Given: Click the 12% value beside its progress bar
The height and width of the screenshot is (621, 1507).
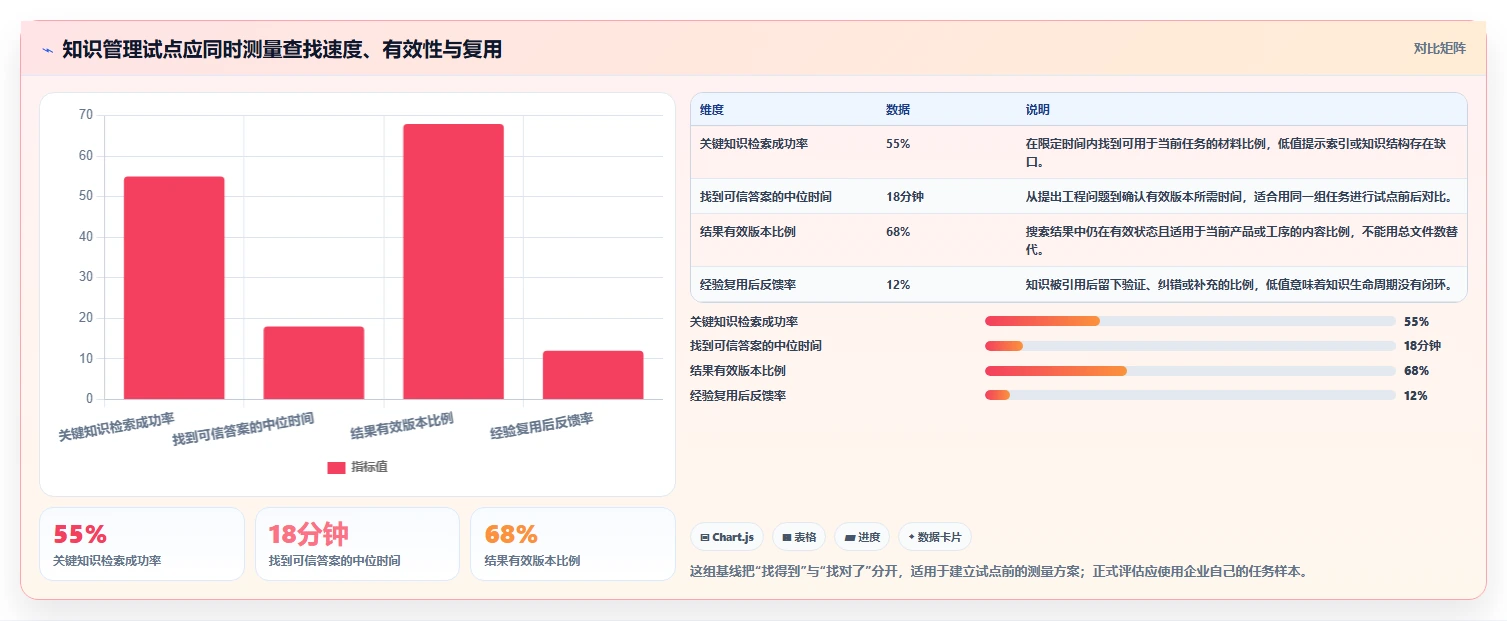Looking at the screenshot, I should [x=1416, y=396].
